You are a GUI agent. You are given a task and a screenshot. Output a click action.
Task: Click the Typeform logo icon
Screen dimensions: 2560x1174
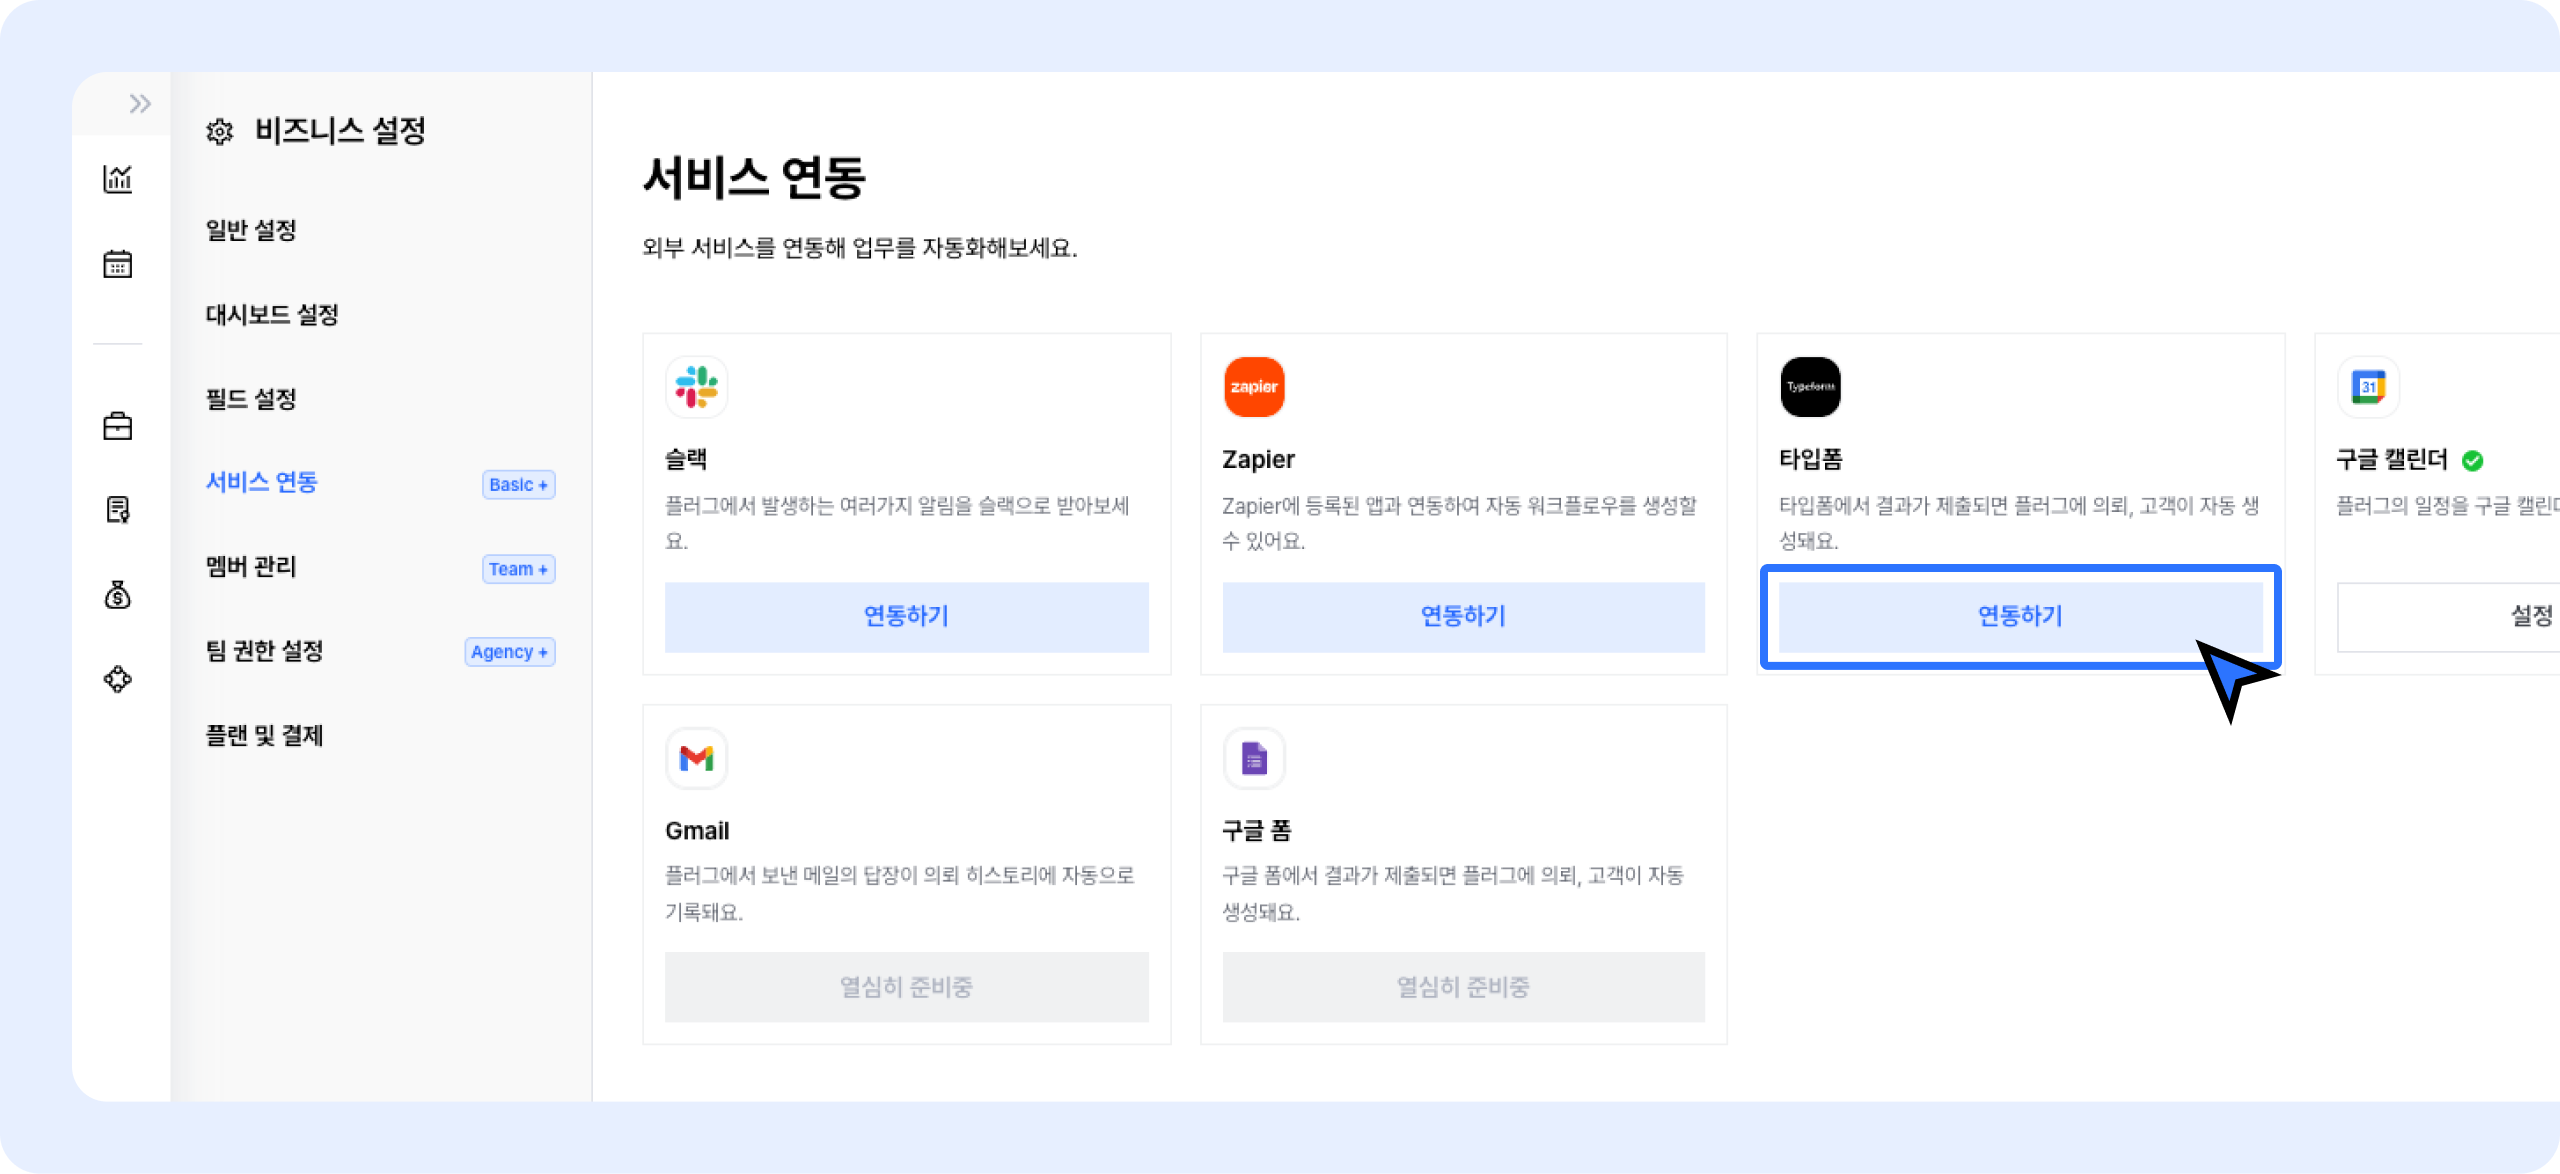[x=1810, y=387]
